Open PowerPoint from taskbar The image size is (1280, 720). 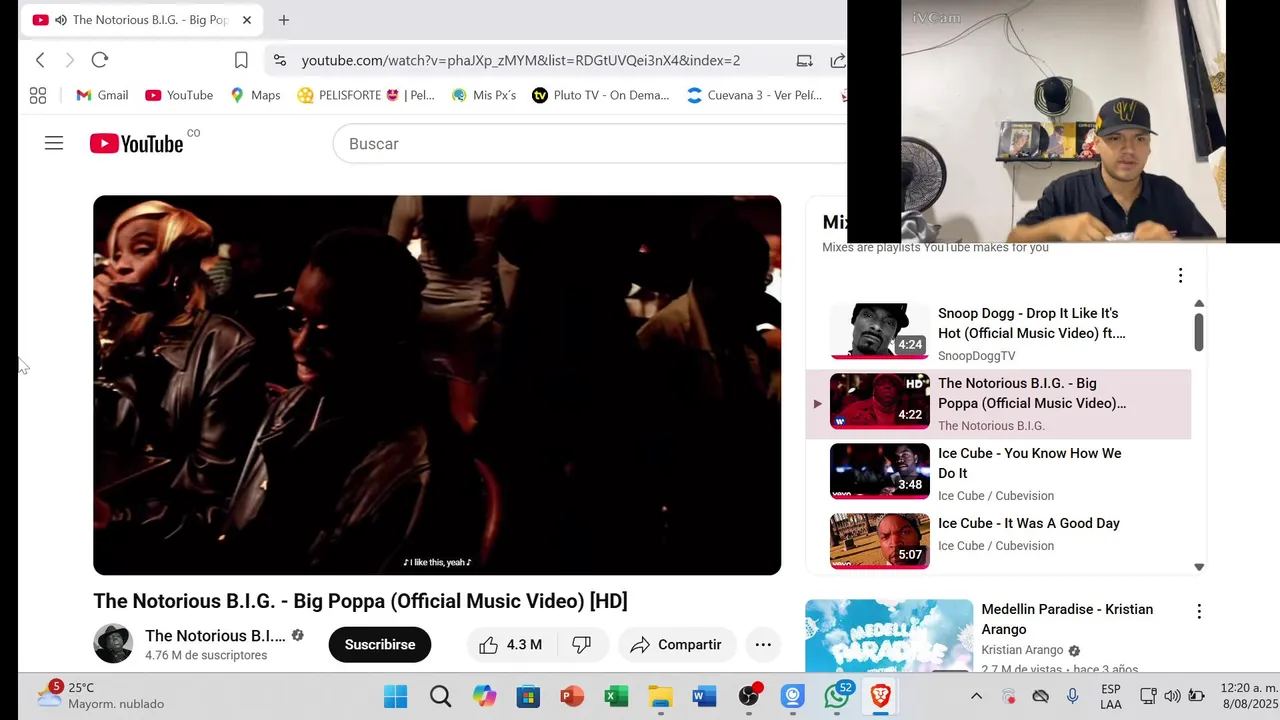(x=572, y=696)
